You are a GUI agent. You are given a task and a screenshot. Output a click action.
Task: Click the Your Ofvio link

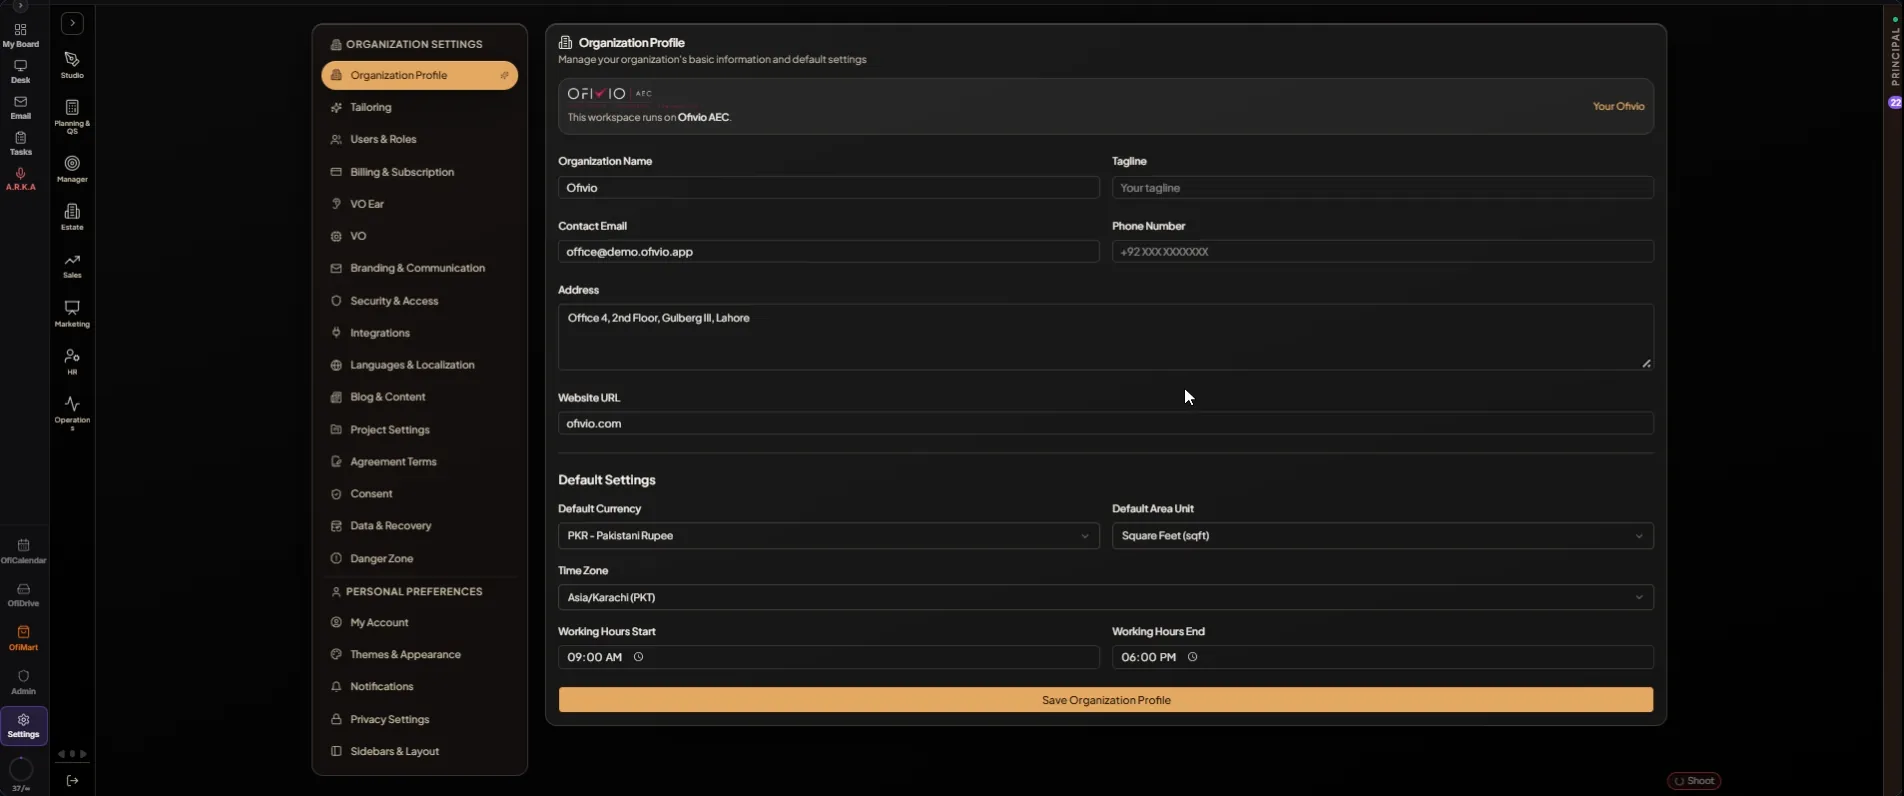tap(1618, 106)
